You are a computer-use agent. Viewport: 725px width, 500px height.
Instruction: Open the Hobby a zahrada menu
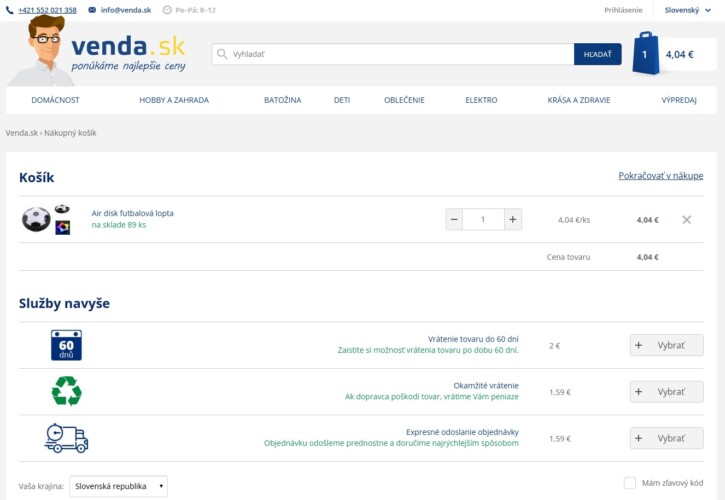[174, 100]
